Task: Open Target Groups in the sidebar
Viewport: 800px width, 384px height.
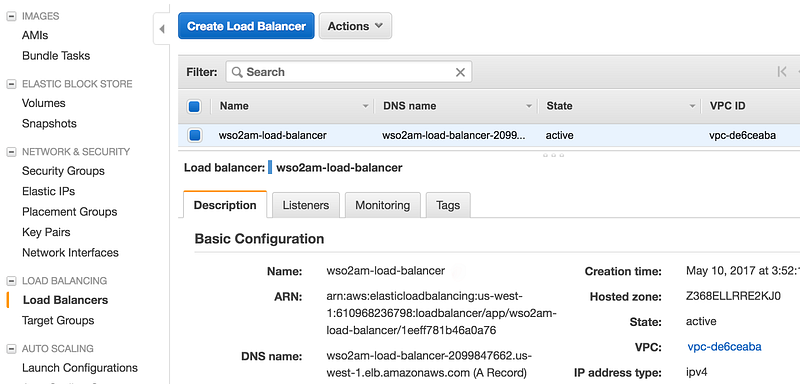Action: [x=58, y=321]
